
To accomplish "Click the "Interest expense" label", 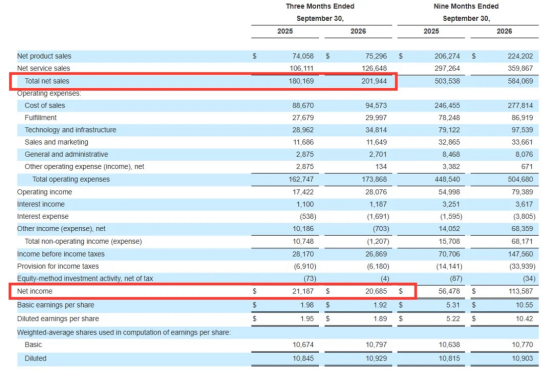I will [x=43, y=216].
